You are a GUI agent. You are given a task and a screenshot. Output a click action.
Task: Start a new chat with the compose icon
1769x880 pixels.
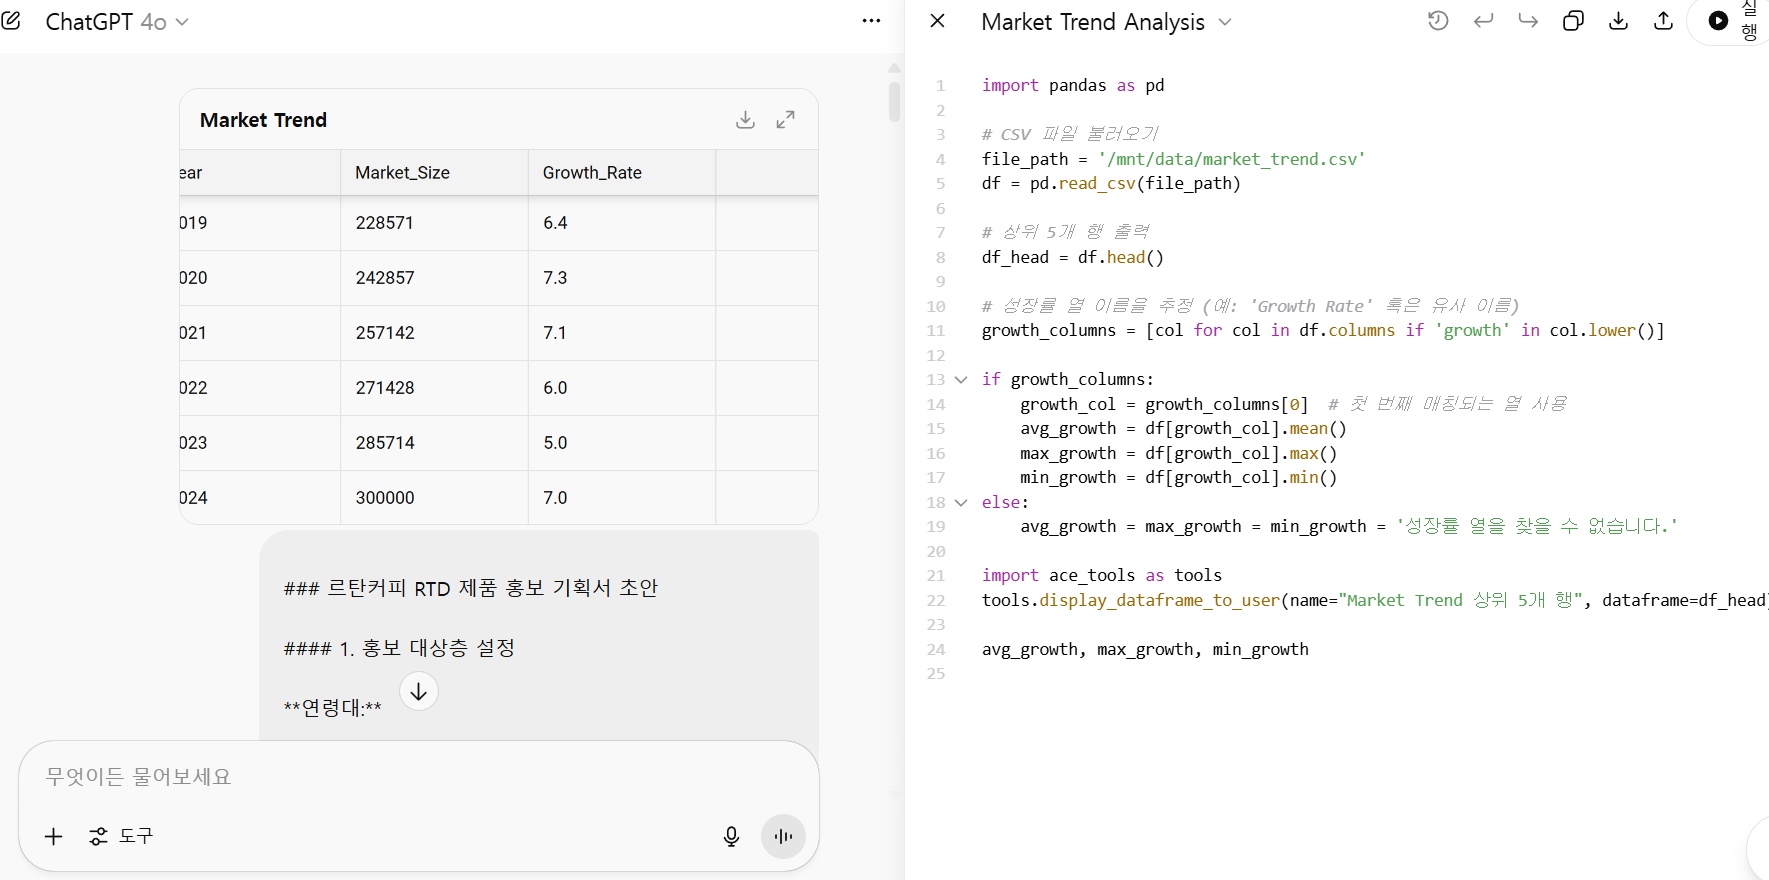pos(11,21)
